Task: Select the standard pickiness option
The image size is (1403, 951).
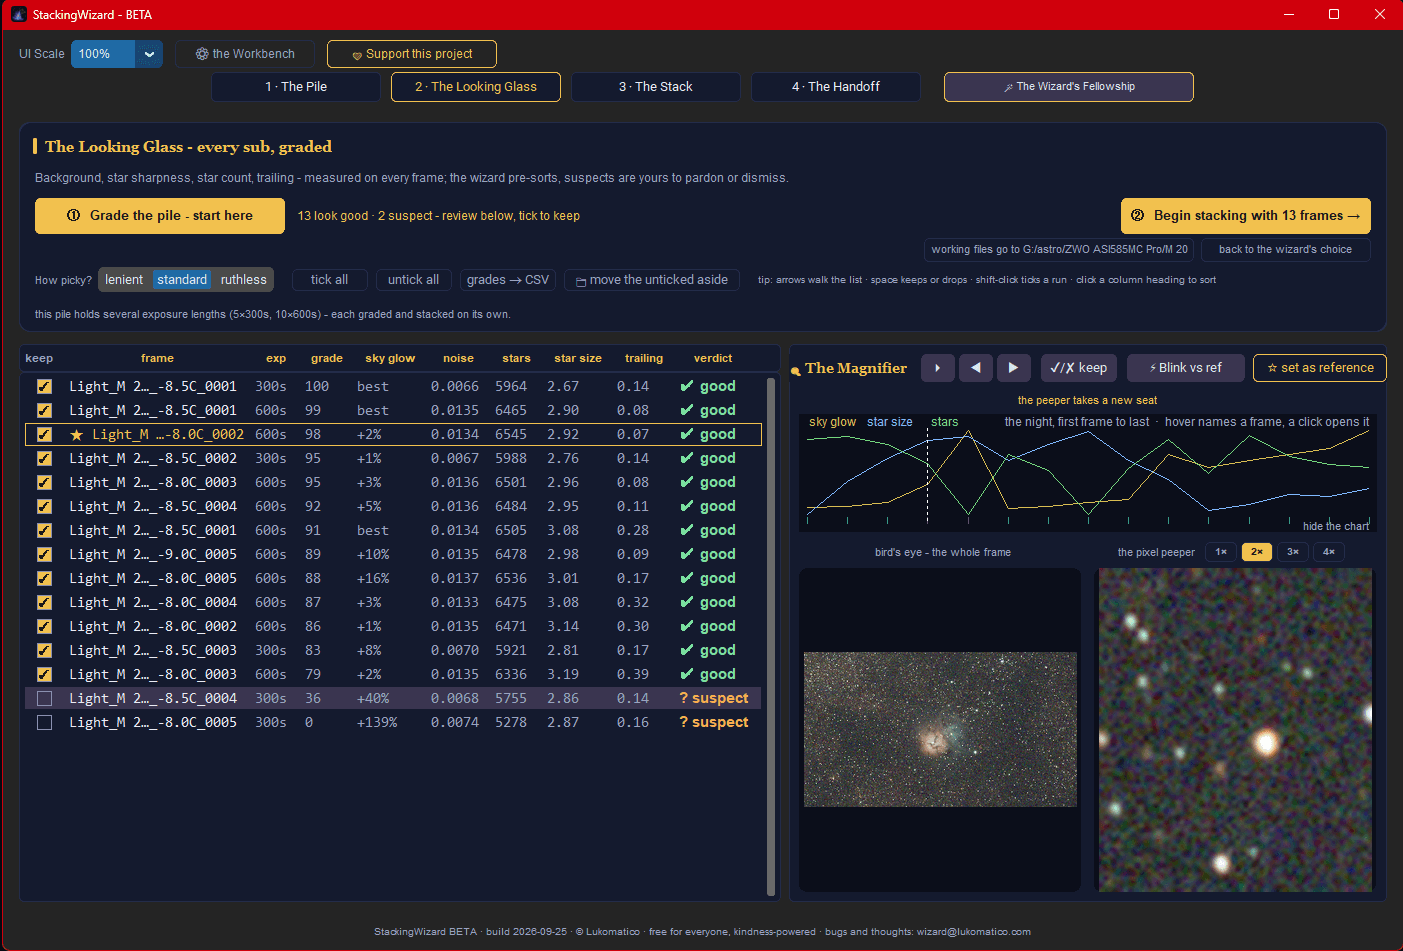Action: (x=182, y=280)
